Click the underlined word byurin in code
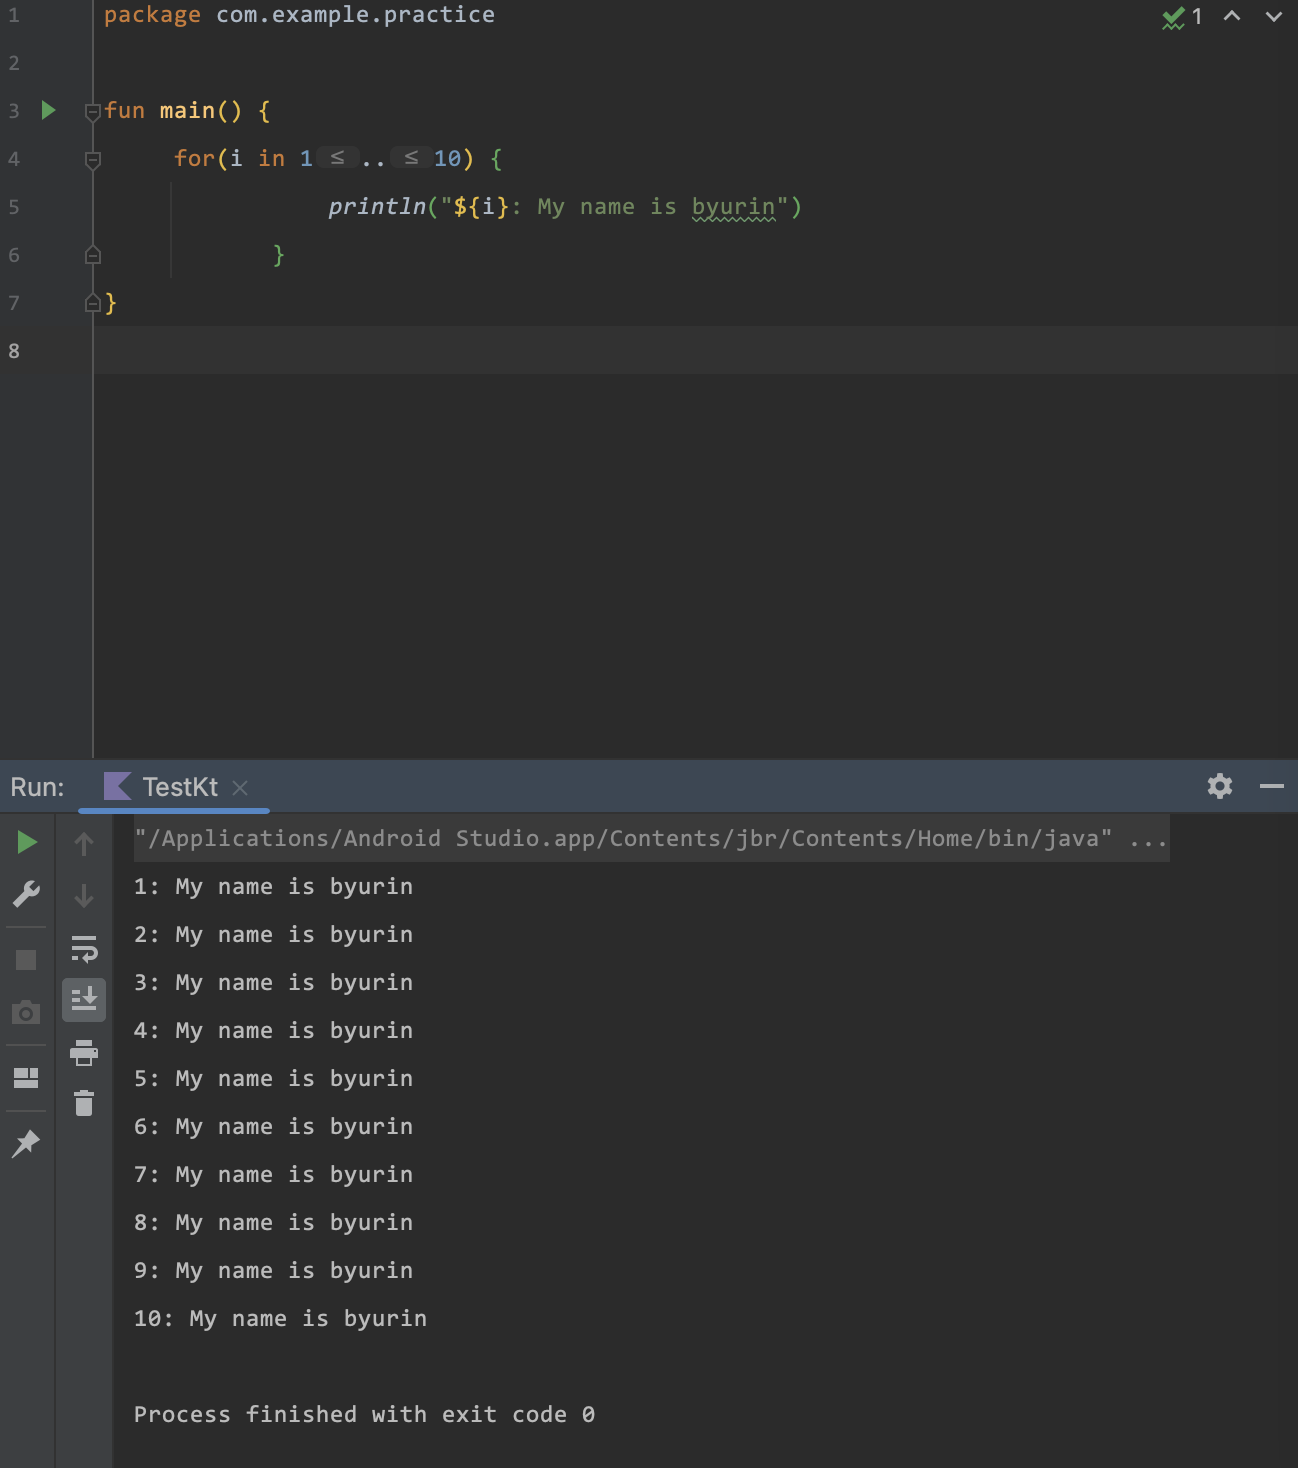 [733, 207]
